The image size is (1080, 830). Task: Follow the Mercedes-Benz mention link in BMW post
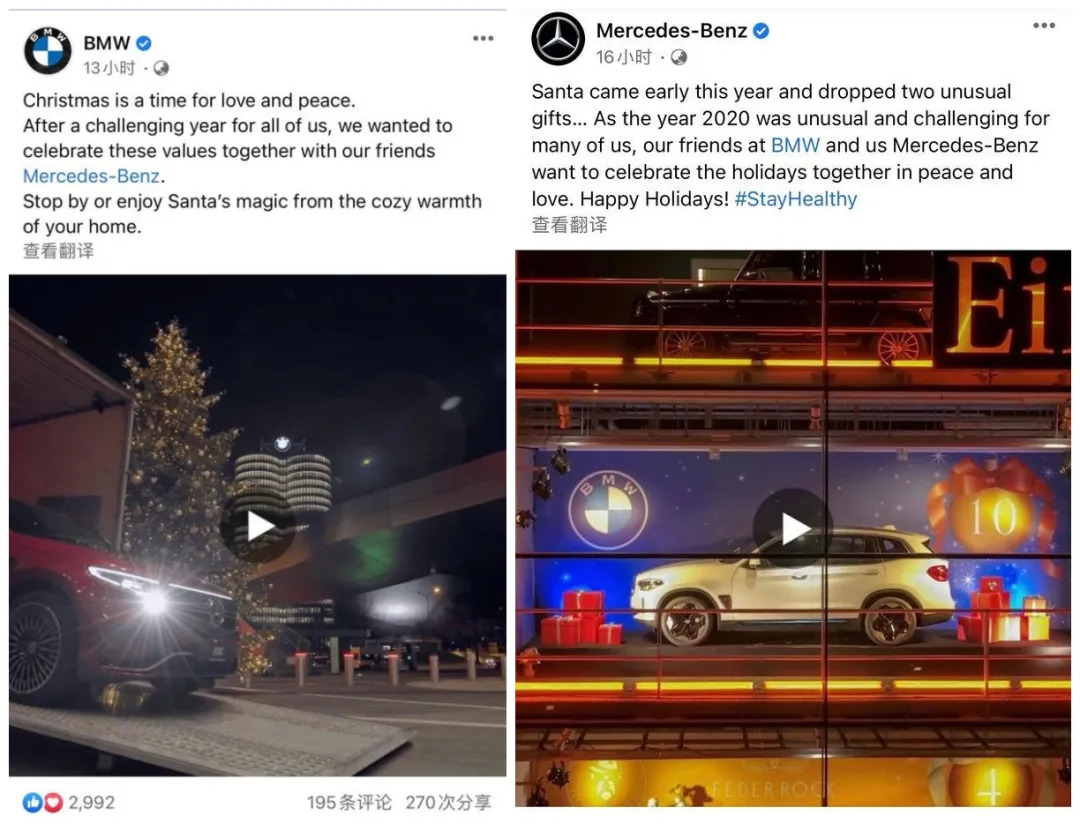click(92, 176)
